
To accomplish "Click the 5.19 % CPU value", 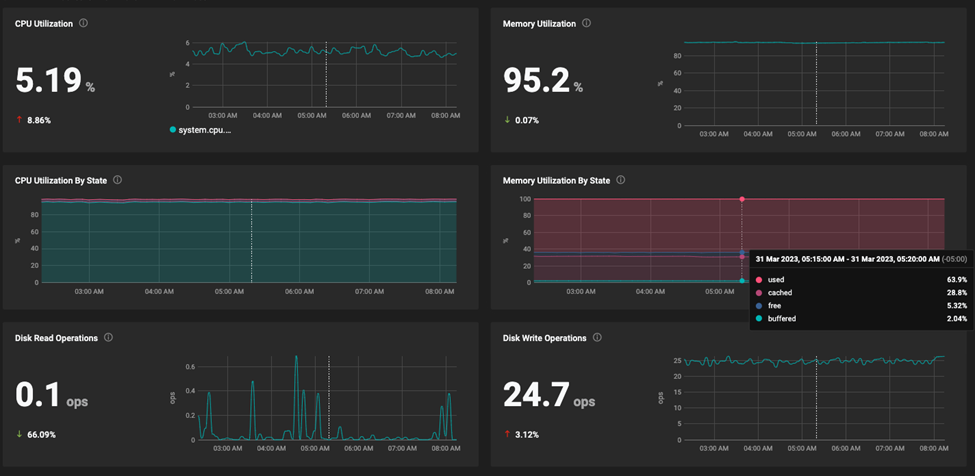I will (55, 80).
